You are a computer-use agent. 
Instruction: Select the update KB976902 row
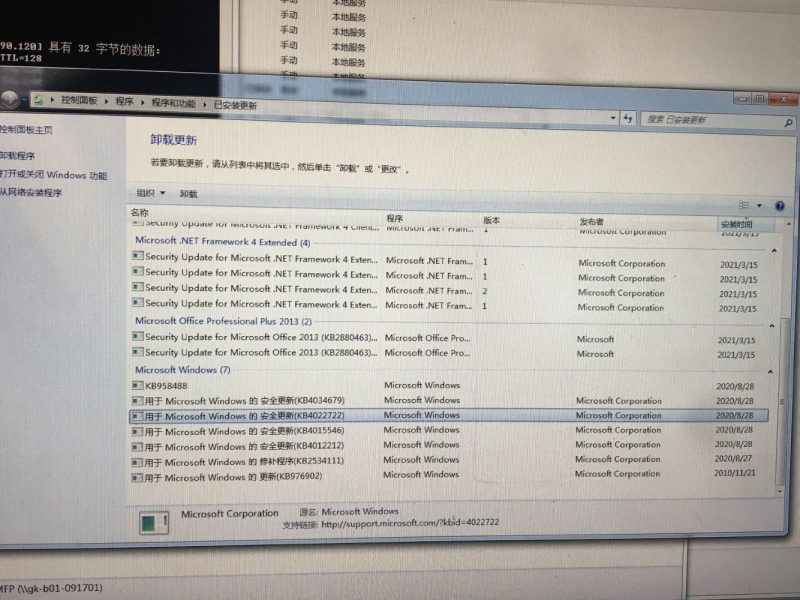pyautogui.click(x=449, y=476)
